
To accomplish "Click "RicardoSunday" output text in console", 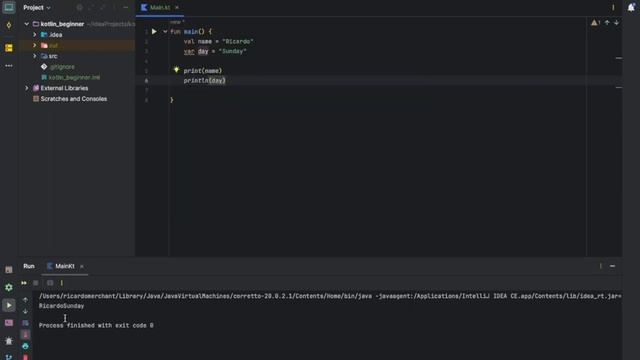I will pyautogui.click(x=61, y=306).
